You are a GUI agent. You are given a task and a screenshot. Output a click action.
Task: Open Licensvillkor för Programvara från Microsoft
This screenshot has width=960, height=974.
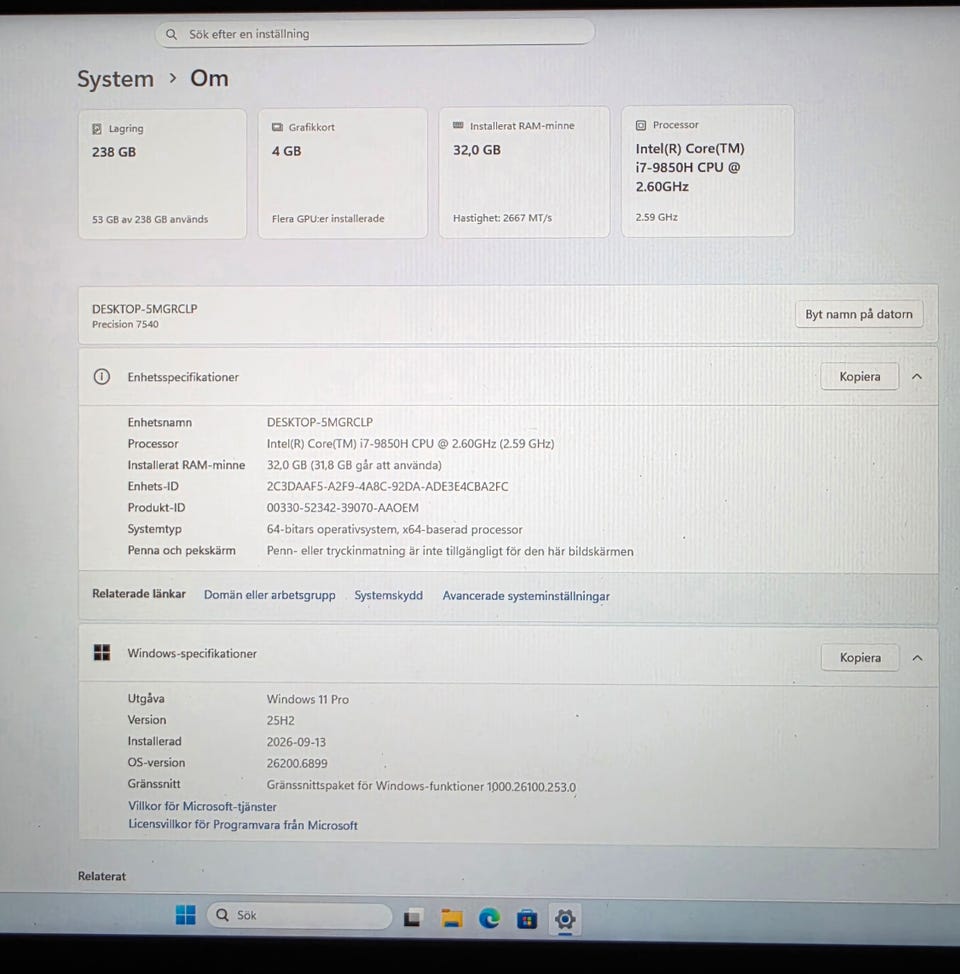point(242,825)
